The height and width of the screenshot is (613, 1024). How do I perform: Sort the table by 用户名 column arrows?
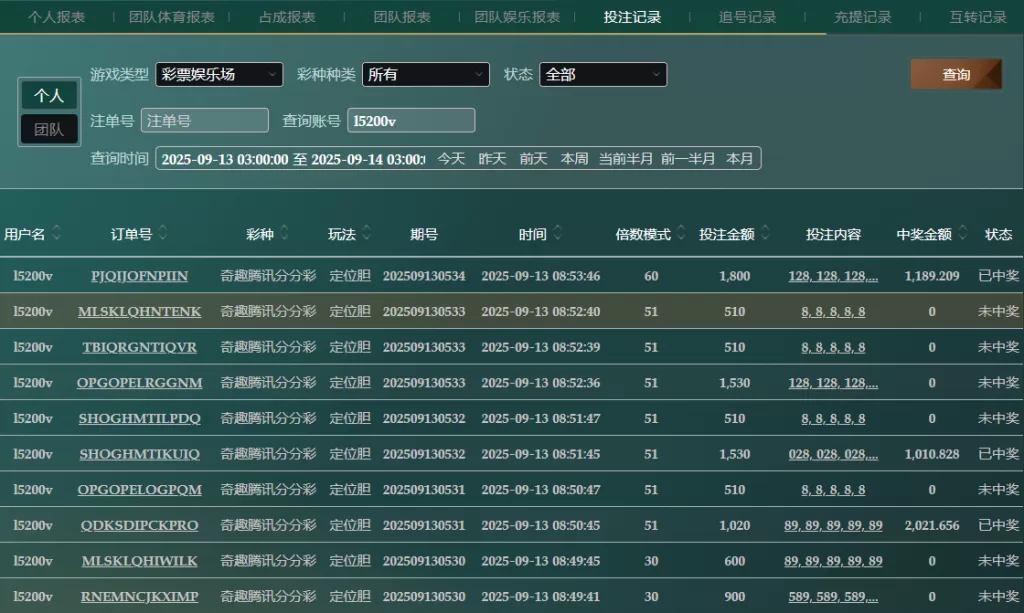[x=57, y=233]
